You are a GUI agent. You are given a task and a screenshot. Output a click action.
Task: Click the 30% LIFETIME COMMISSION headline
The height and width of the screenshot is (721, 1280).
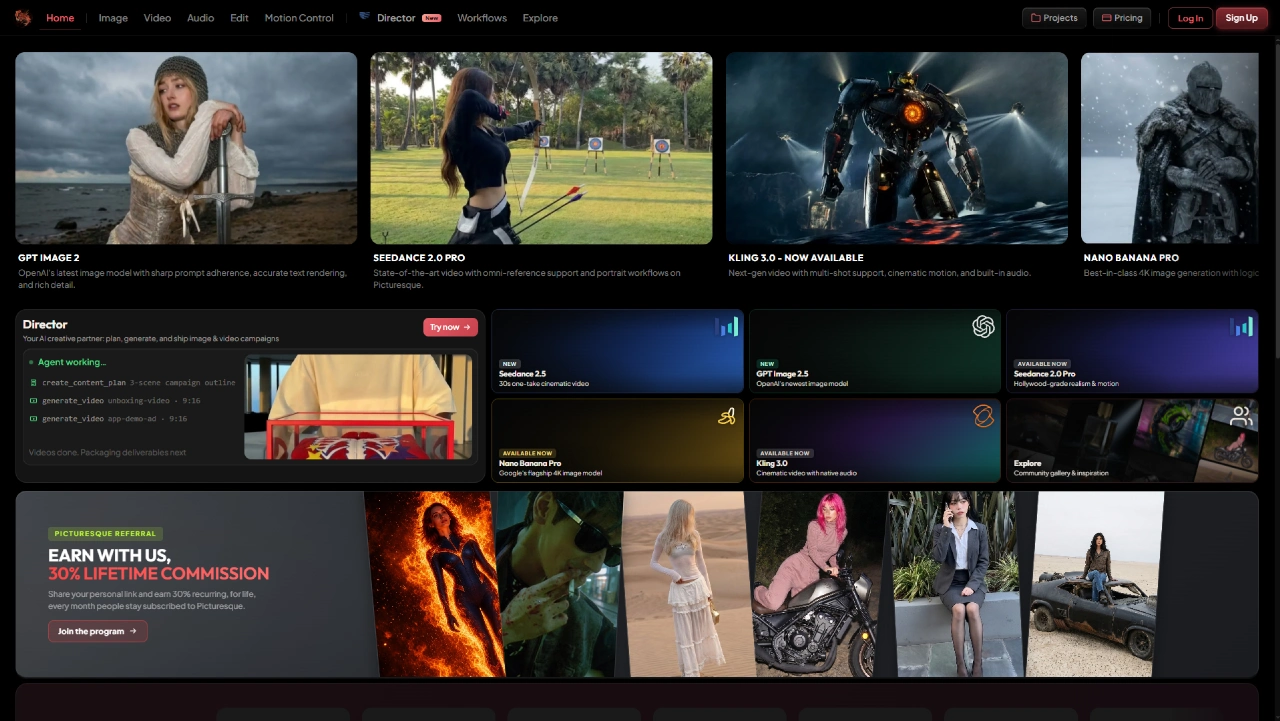pos(159,573)
